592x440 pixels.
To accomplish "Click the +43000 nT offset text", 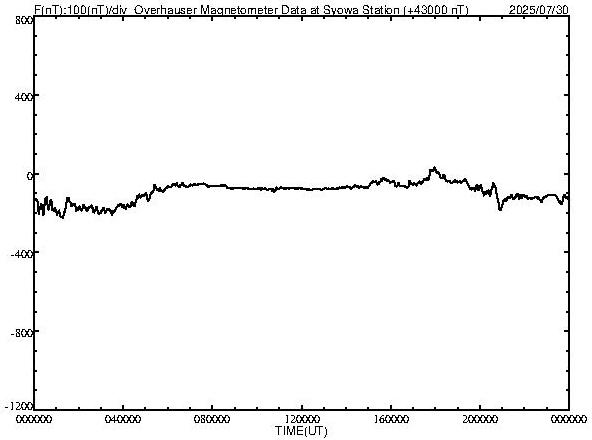I will pyautogui.click(x=436, y=10).
